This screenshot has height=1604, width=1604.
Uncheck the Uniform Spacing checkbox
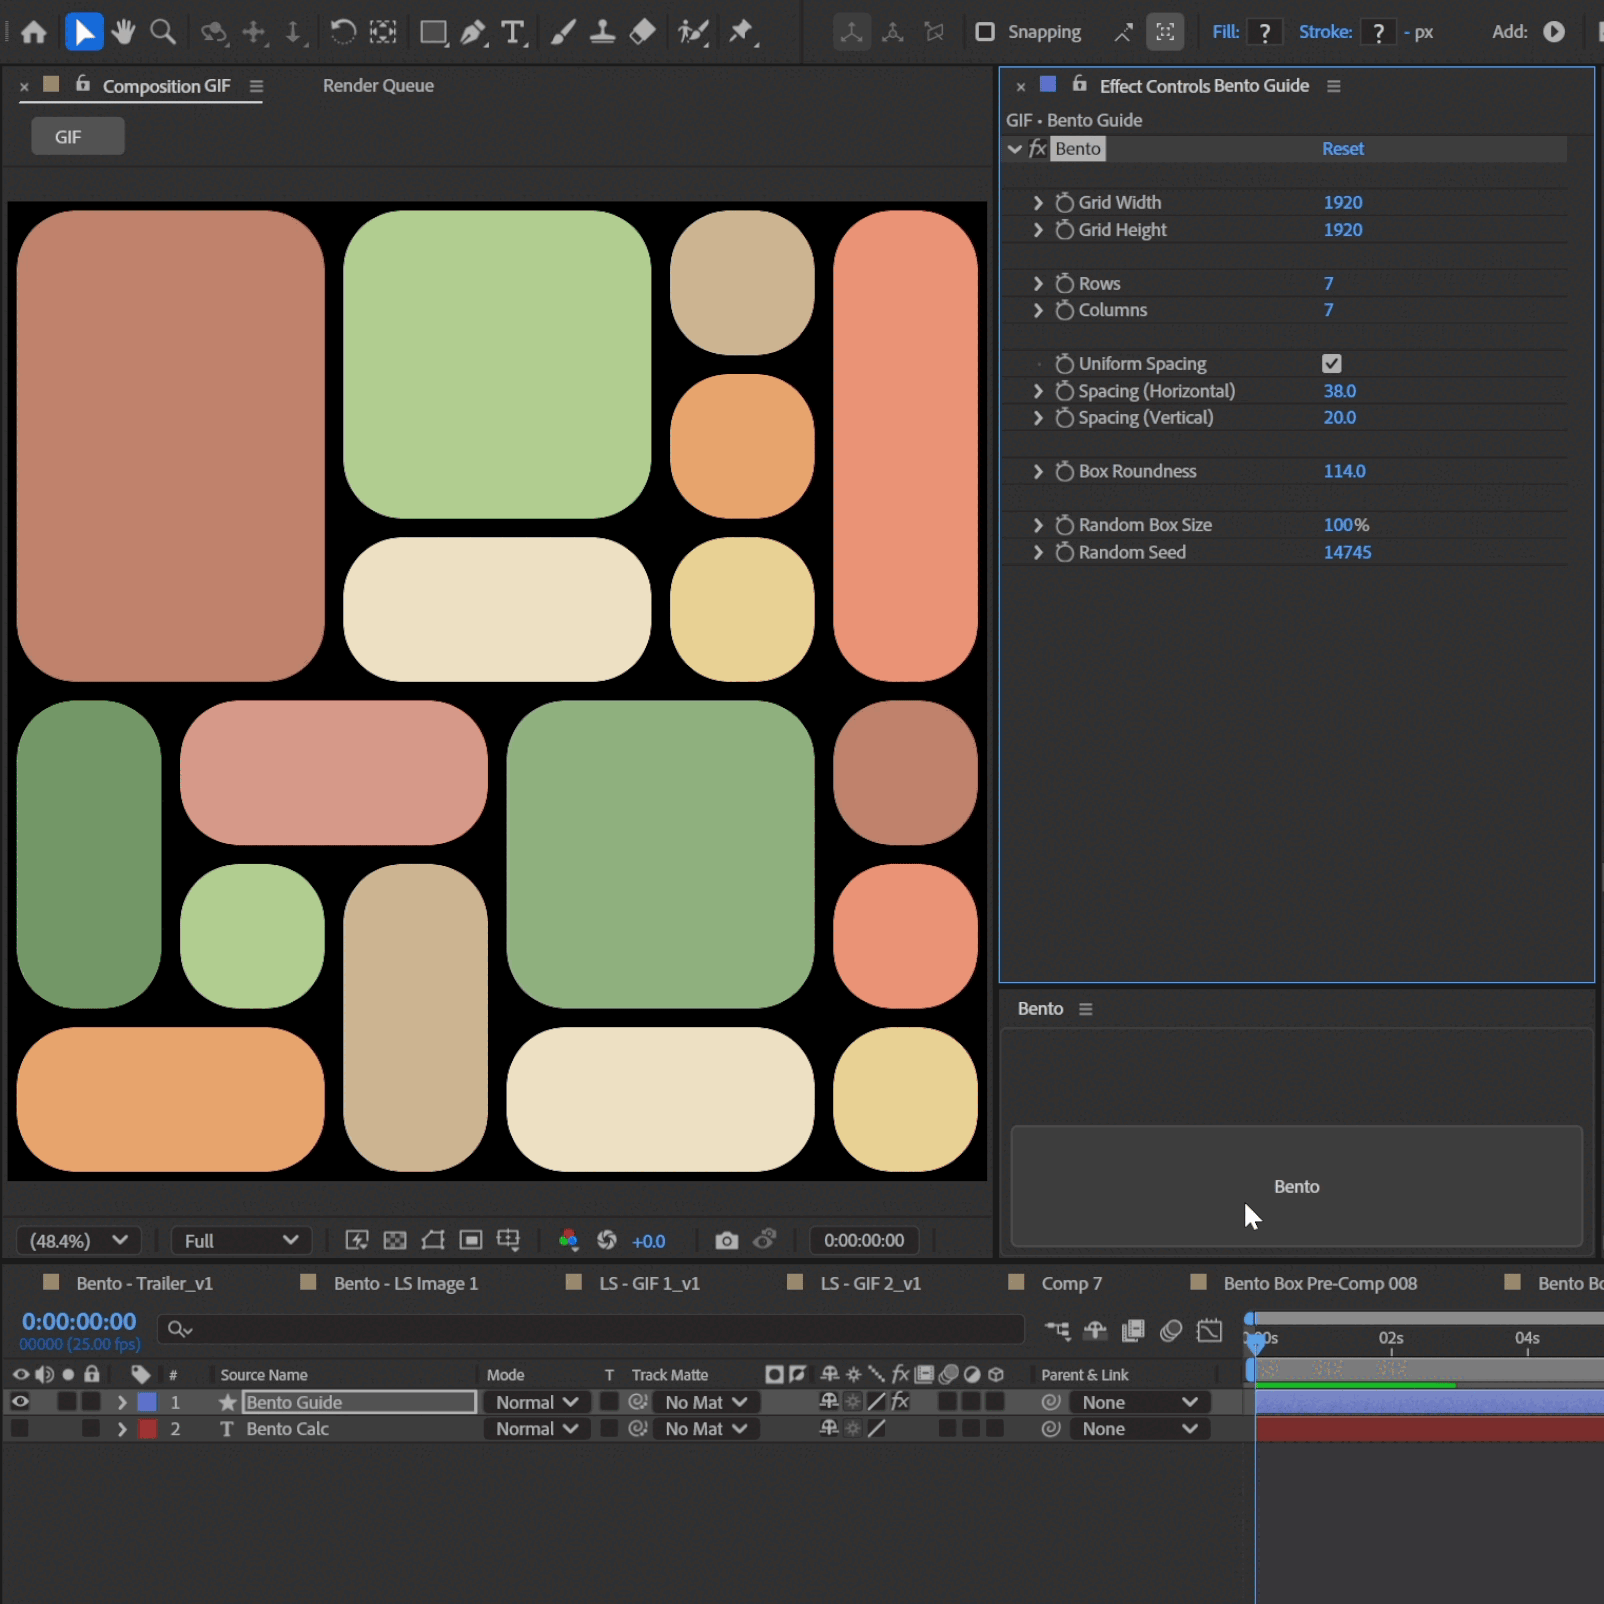1332,364
